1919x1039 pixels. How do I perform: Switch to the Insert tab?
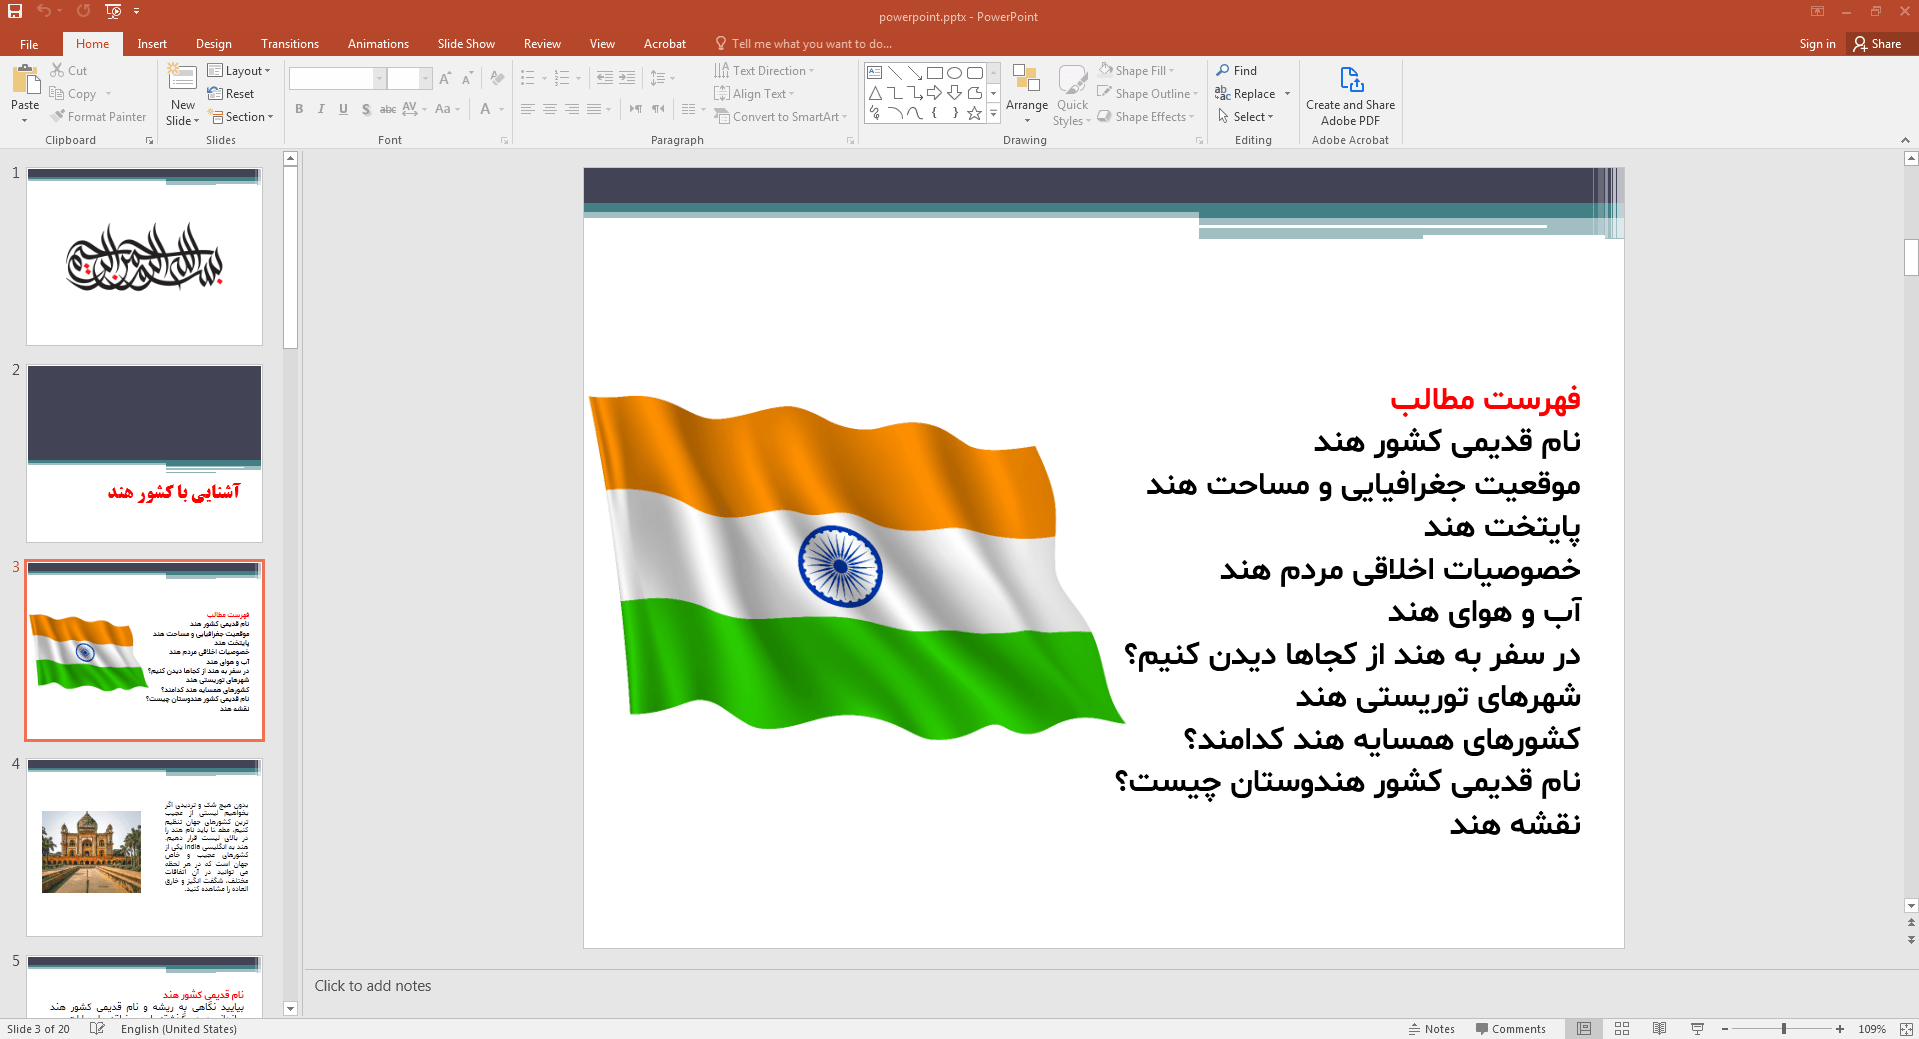(x=152, y=44)
